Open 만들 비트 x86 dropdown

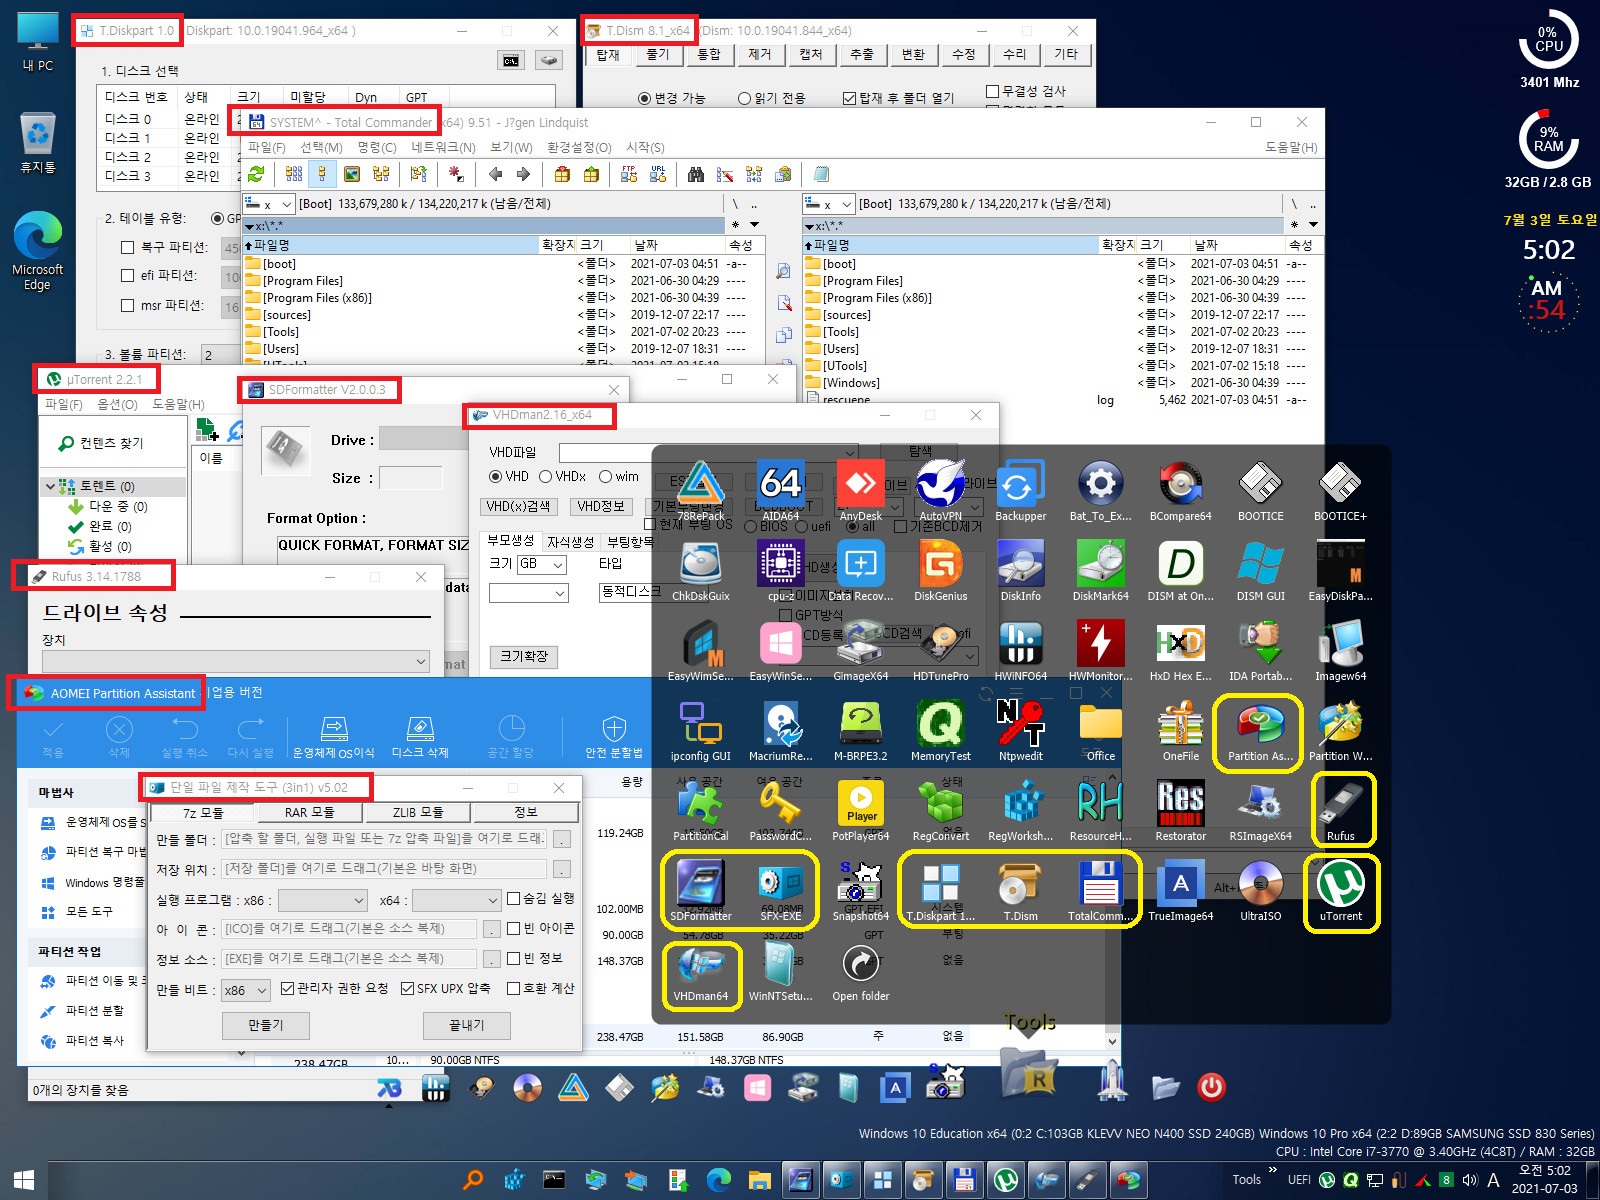[245, 990]
